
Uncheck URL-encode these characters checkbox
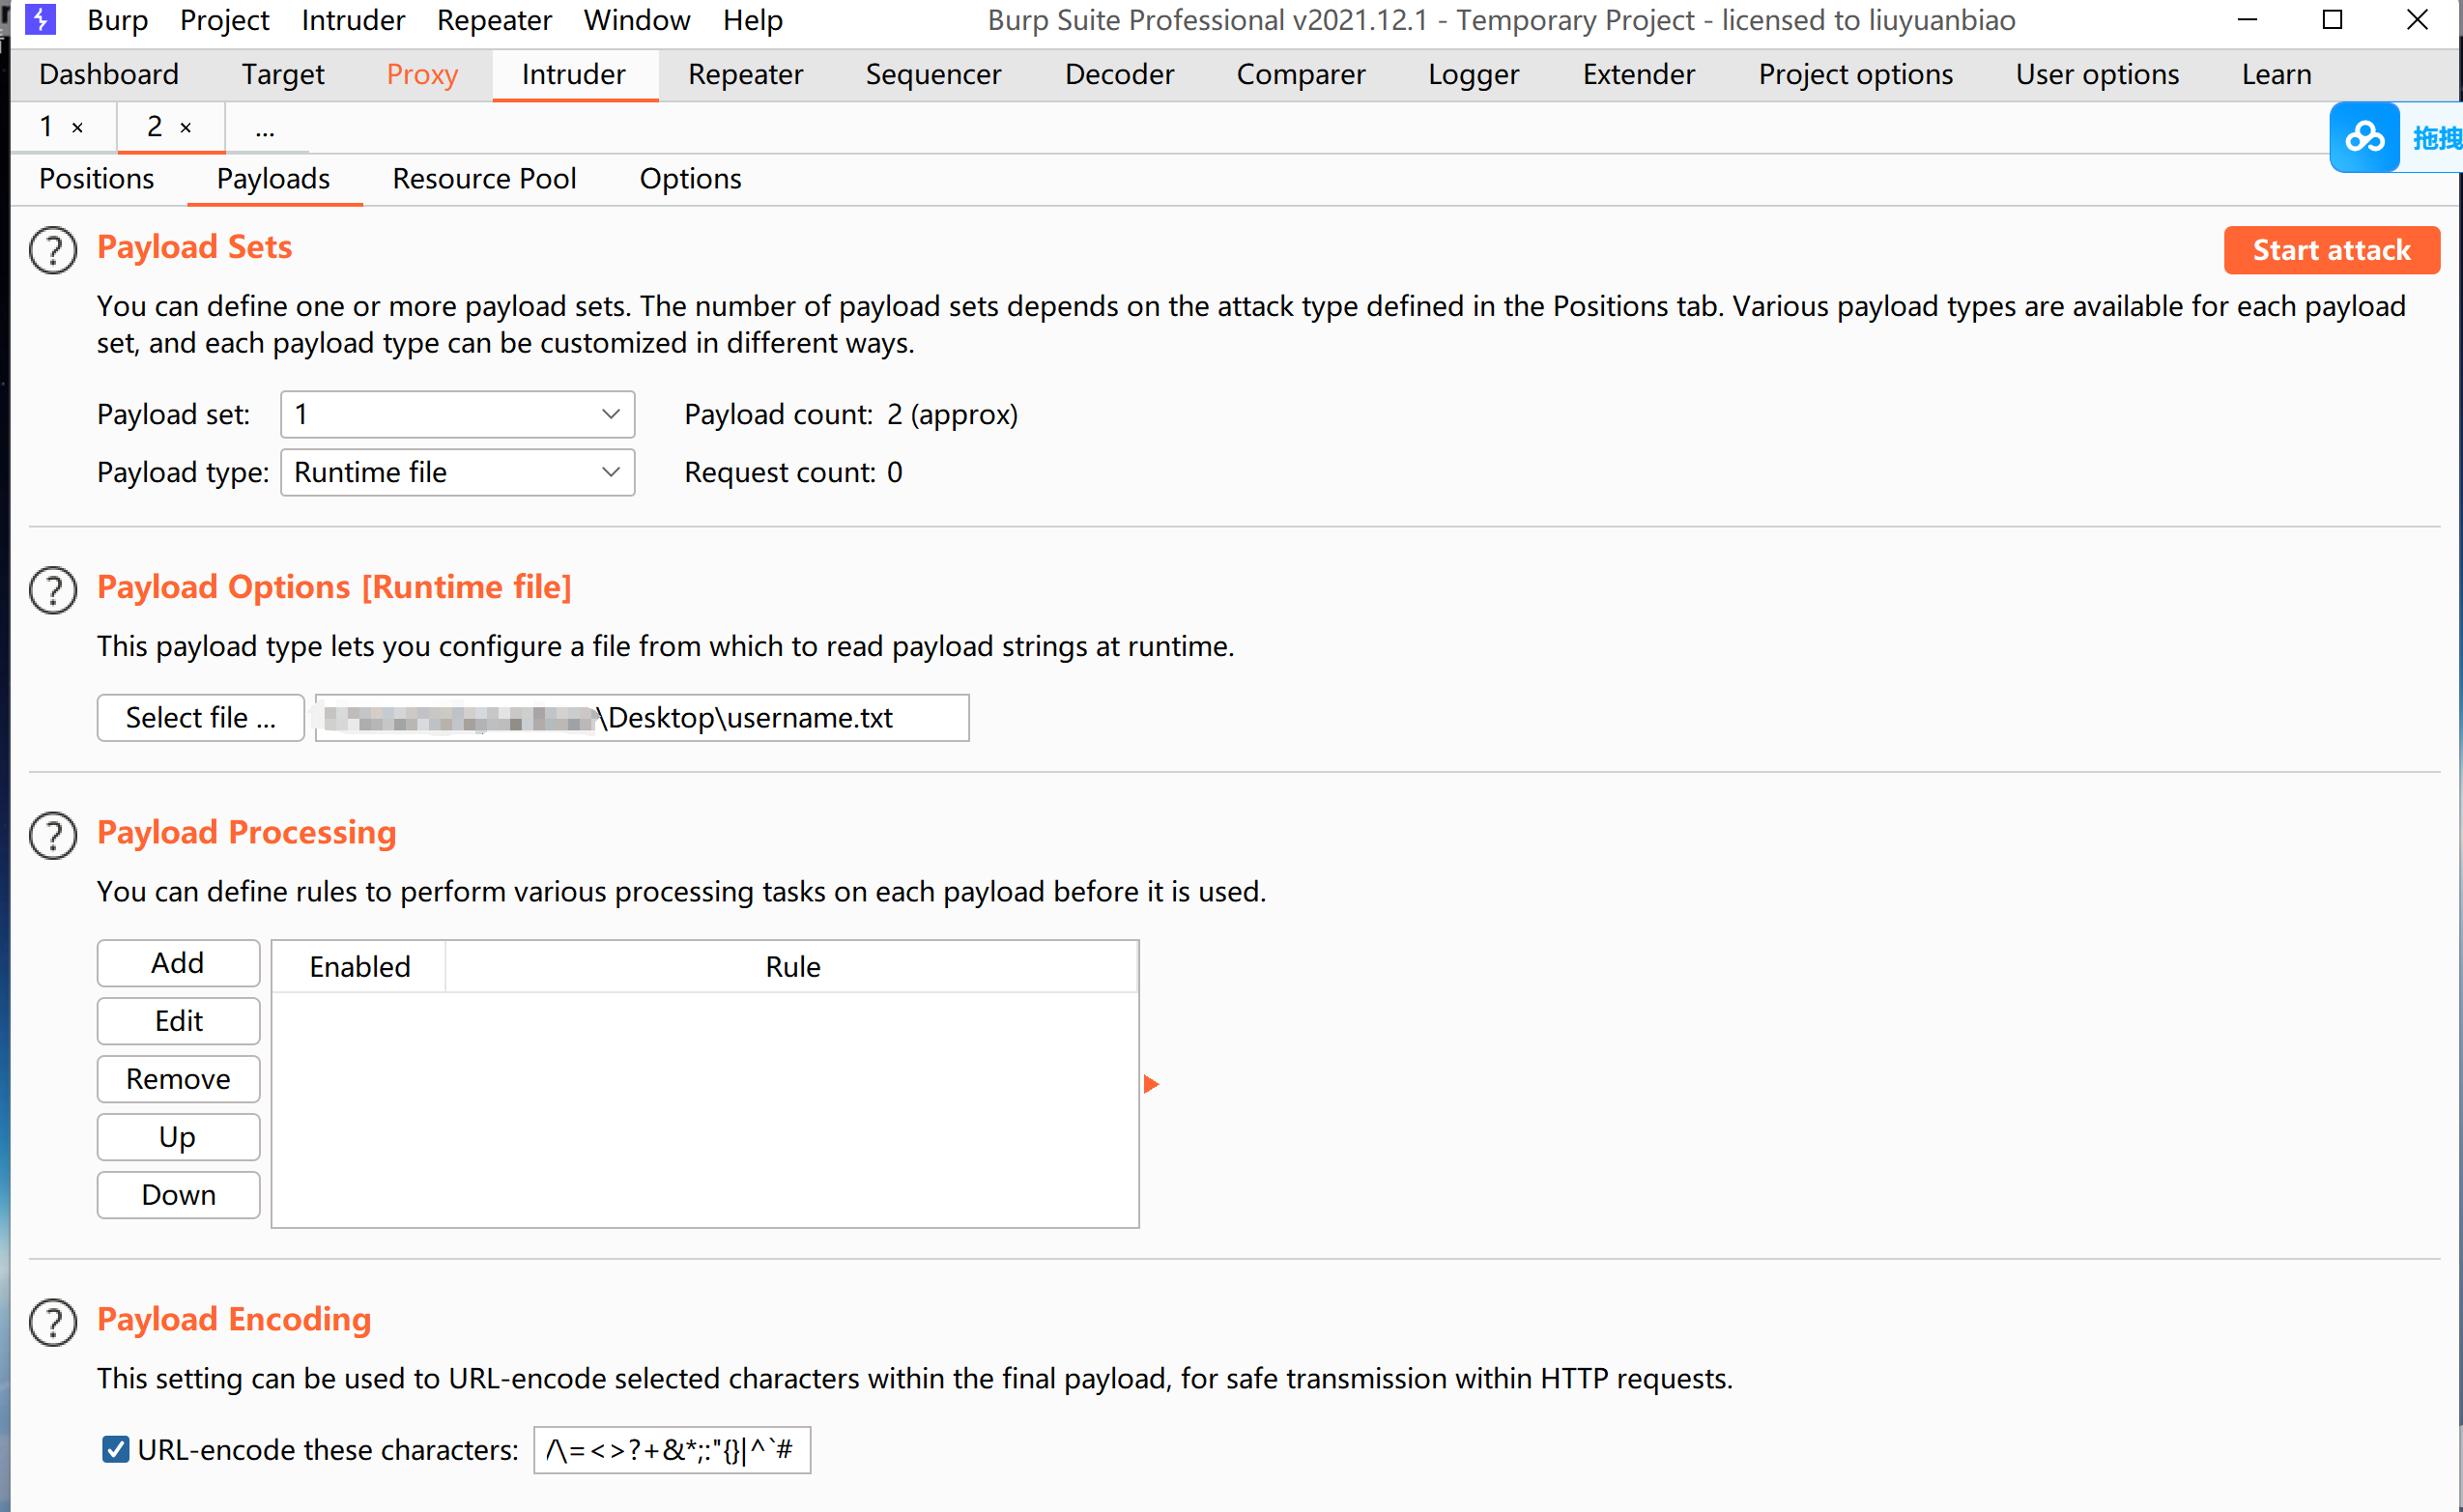(x=116, y=1449)
